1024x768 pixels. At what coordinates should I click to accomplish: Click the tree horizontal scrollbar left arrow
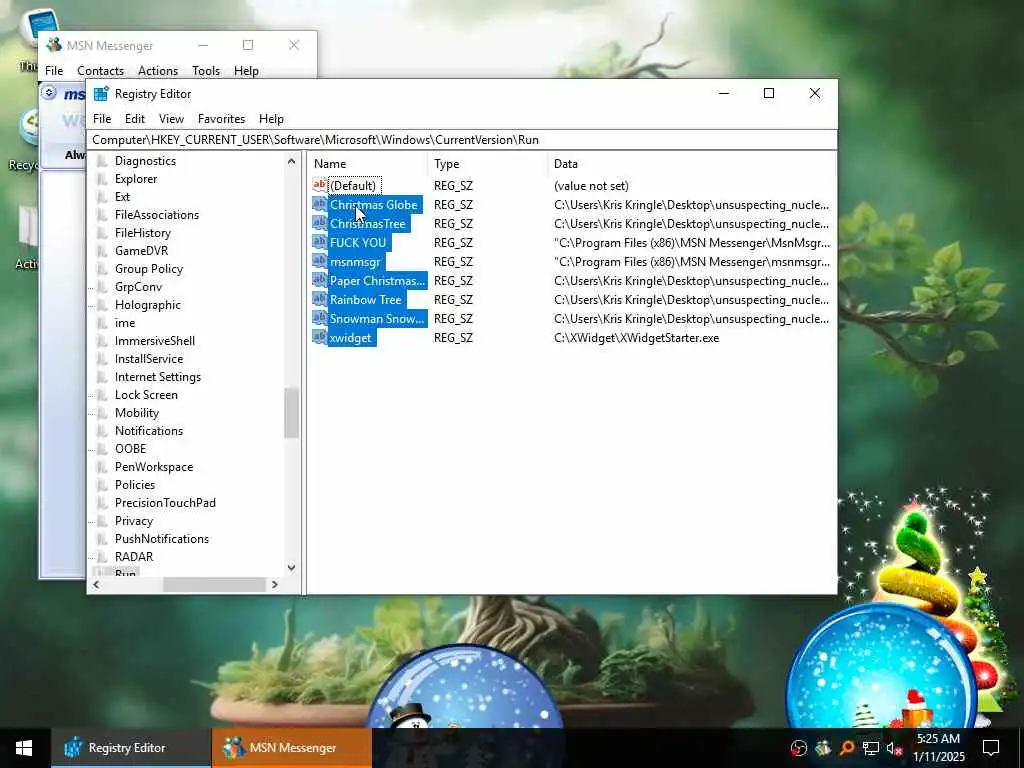click(x=96, y=584)
